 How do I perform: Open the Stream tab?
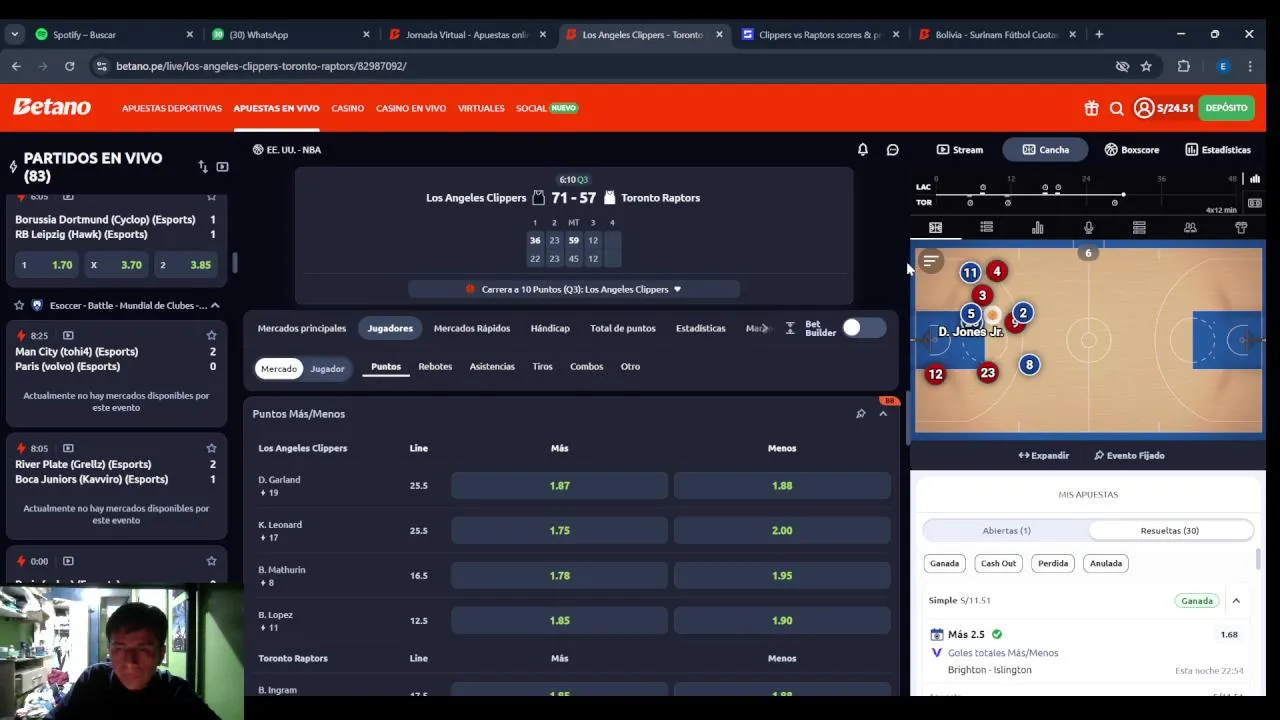(960, 150)
